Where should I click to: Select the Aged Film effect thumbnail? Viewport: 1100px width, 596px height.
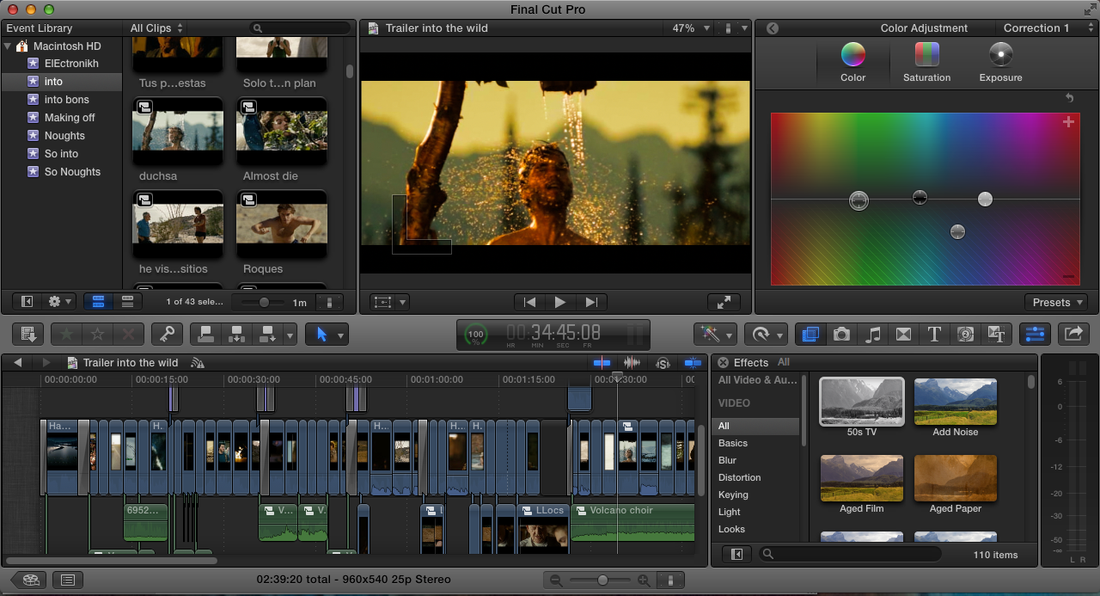(x=861, y=478)
